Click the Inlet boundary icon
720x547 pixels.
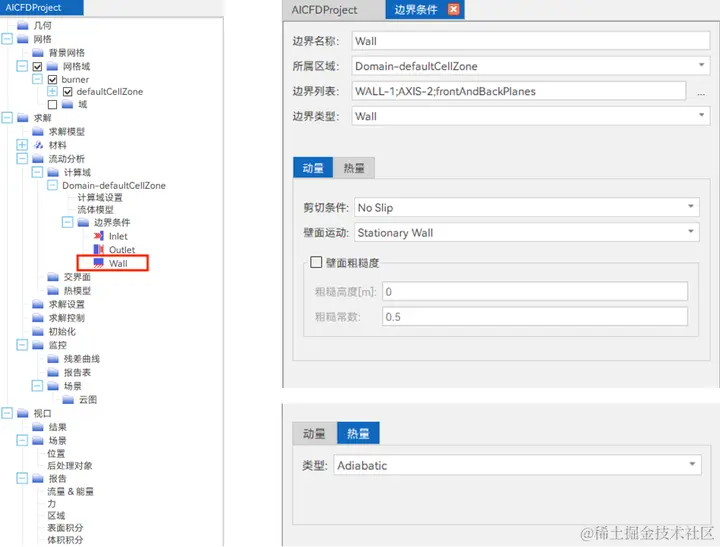click(x=98, y=236)
